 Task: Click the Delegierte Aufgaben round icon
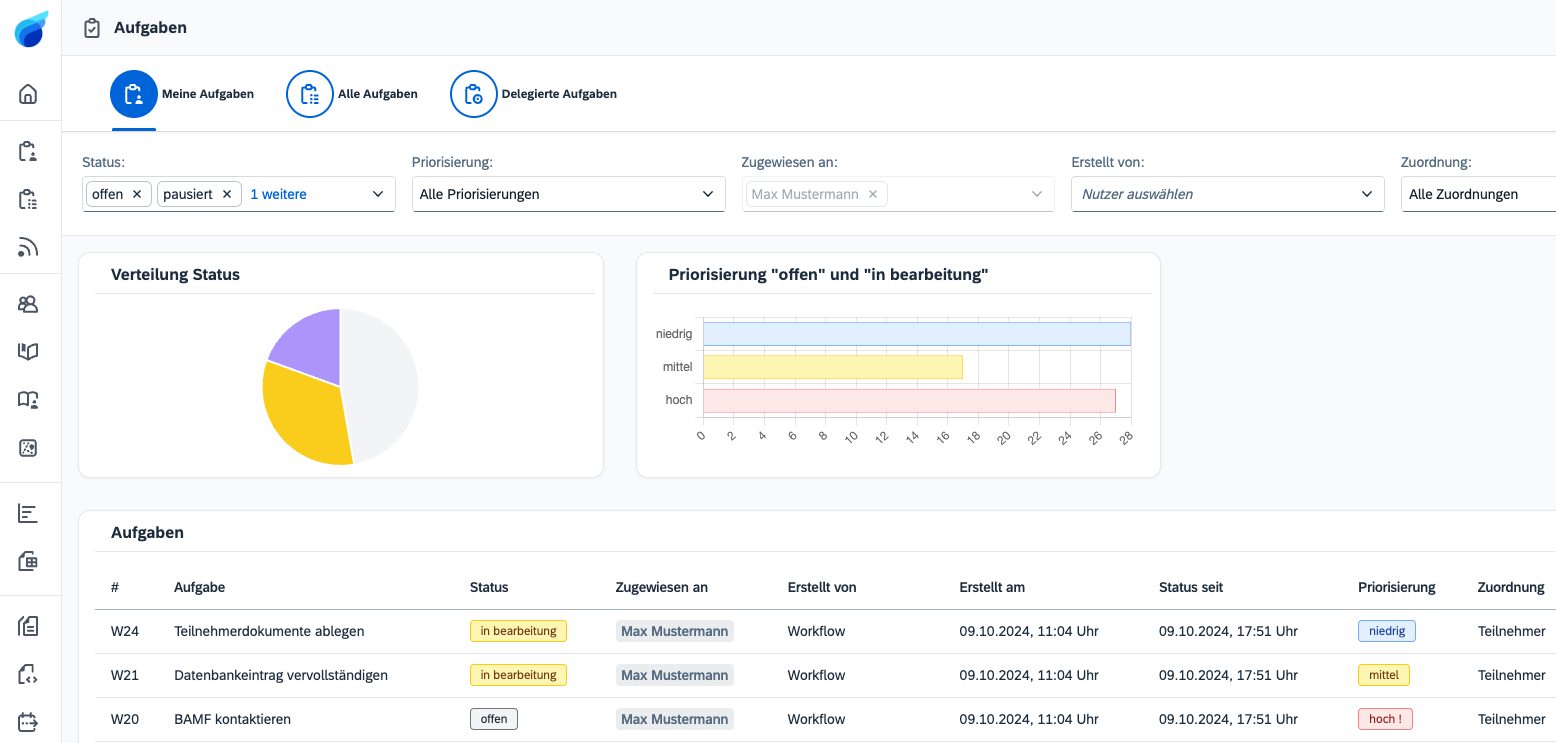[x=474, y=94]
